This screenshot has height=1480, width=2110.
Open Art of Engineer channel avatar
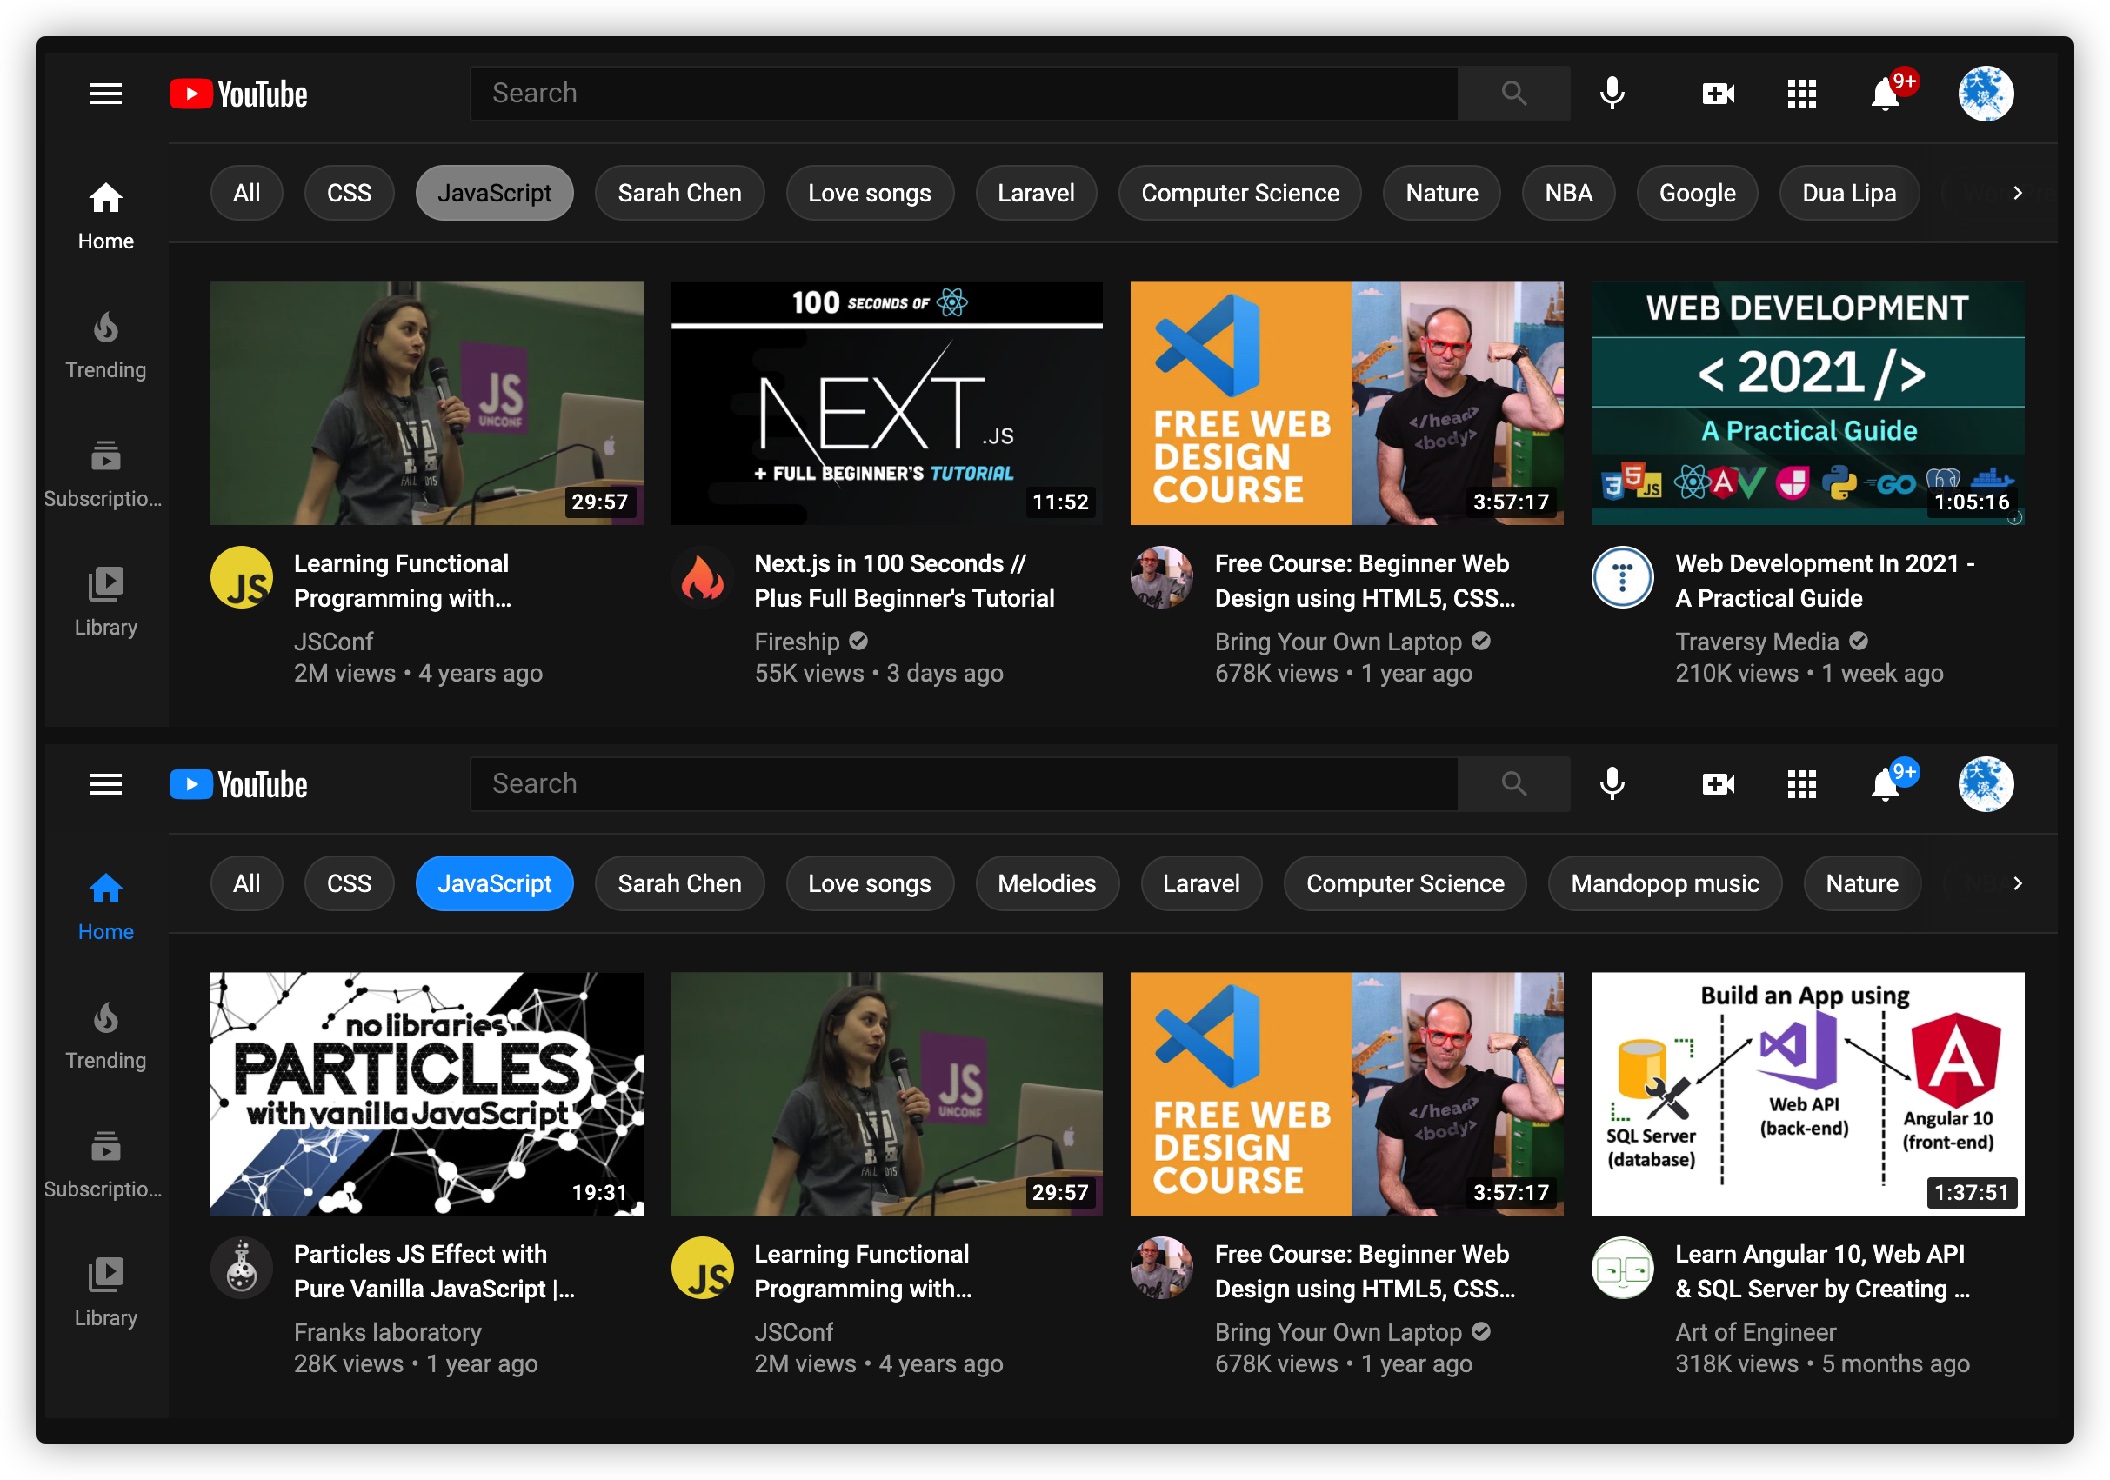point(1622,1268)
